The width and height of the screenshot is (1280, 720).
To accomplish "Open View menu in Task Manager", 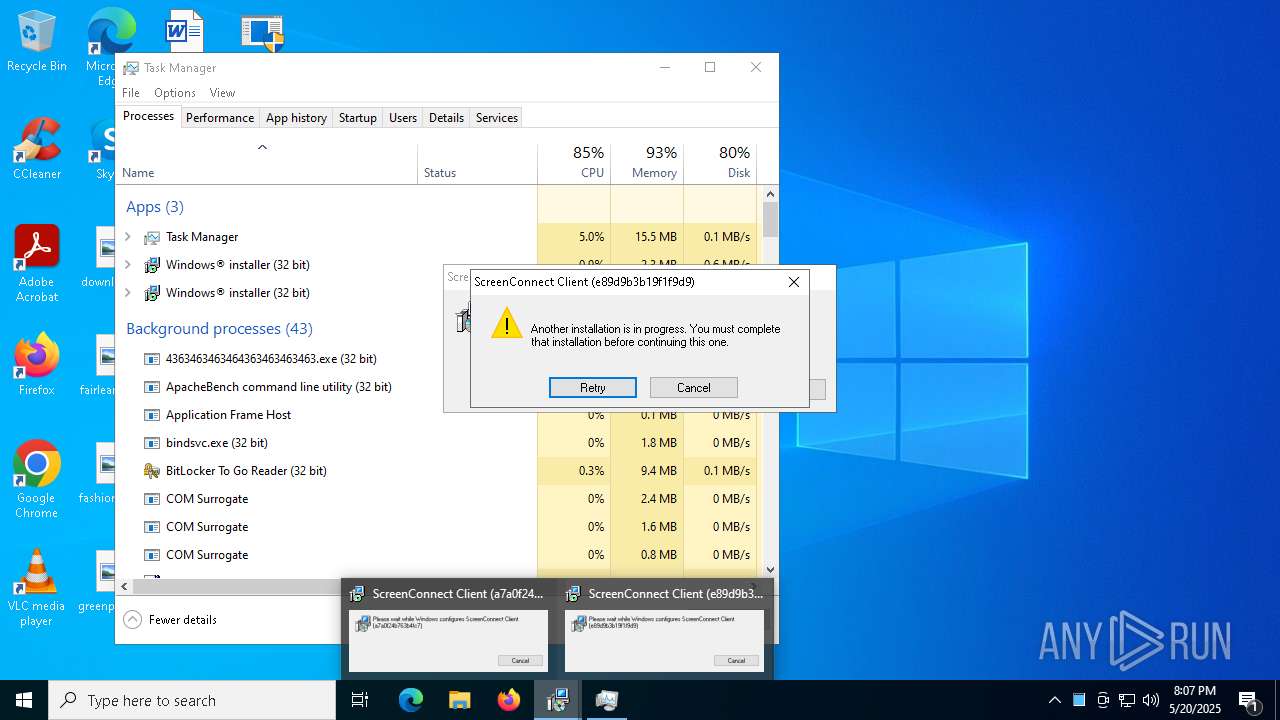I will pyautogui.click(x=223, y=93).
